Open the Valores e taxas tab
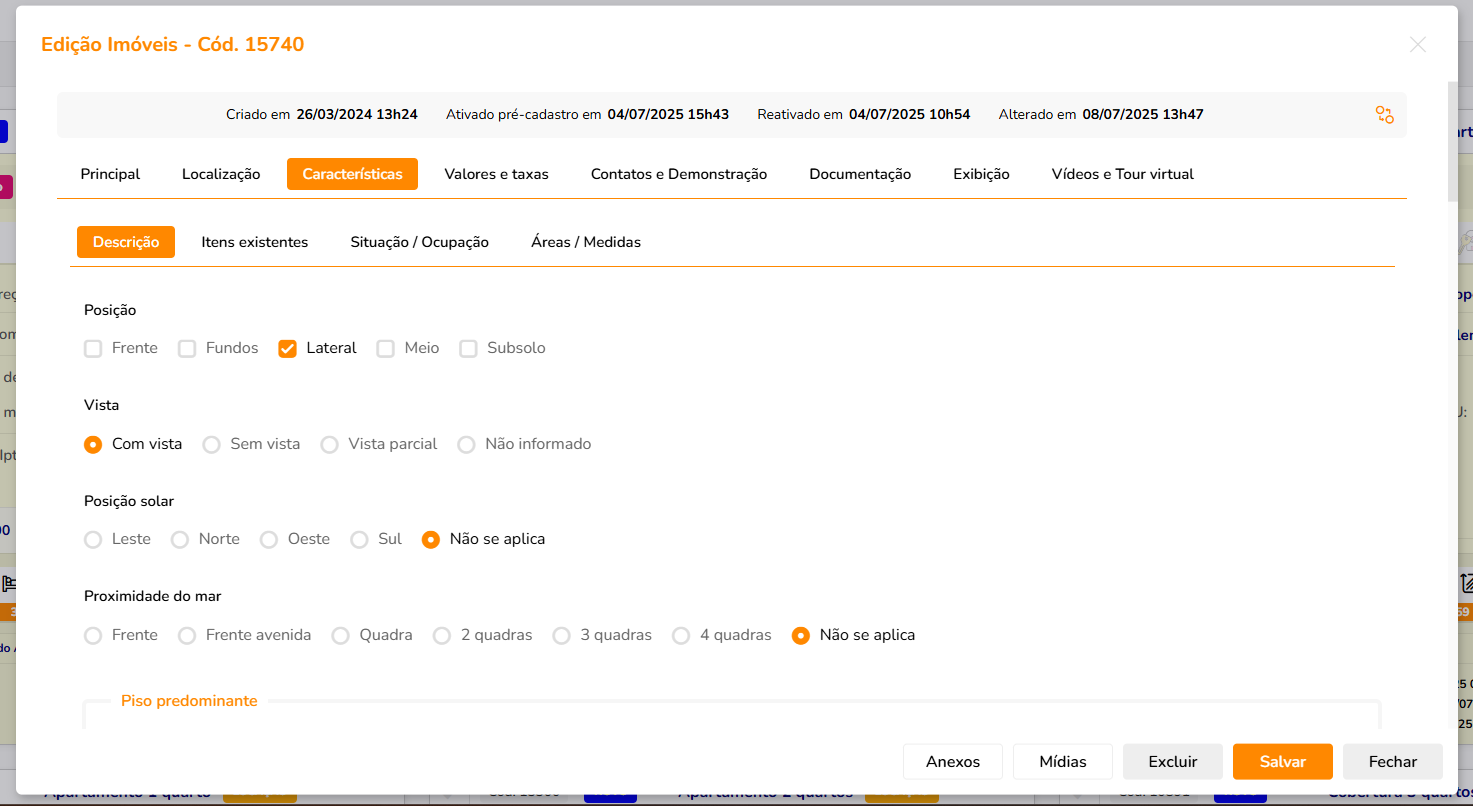Viewport: 1473px width, 806px height. (496, 174)
